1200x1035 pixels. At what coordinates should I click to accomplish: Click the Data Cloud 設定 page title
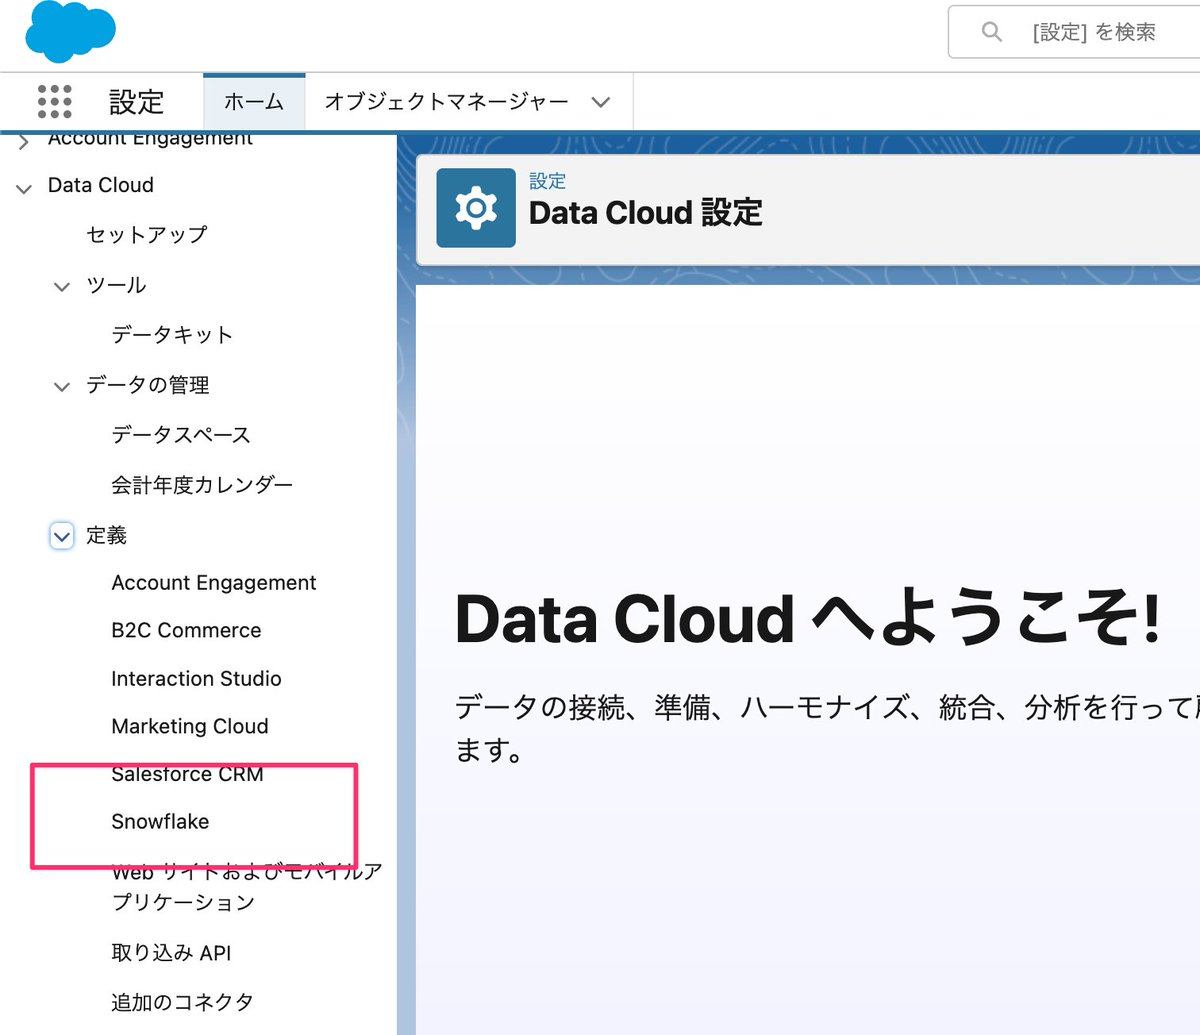(x=645, y=213)
